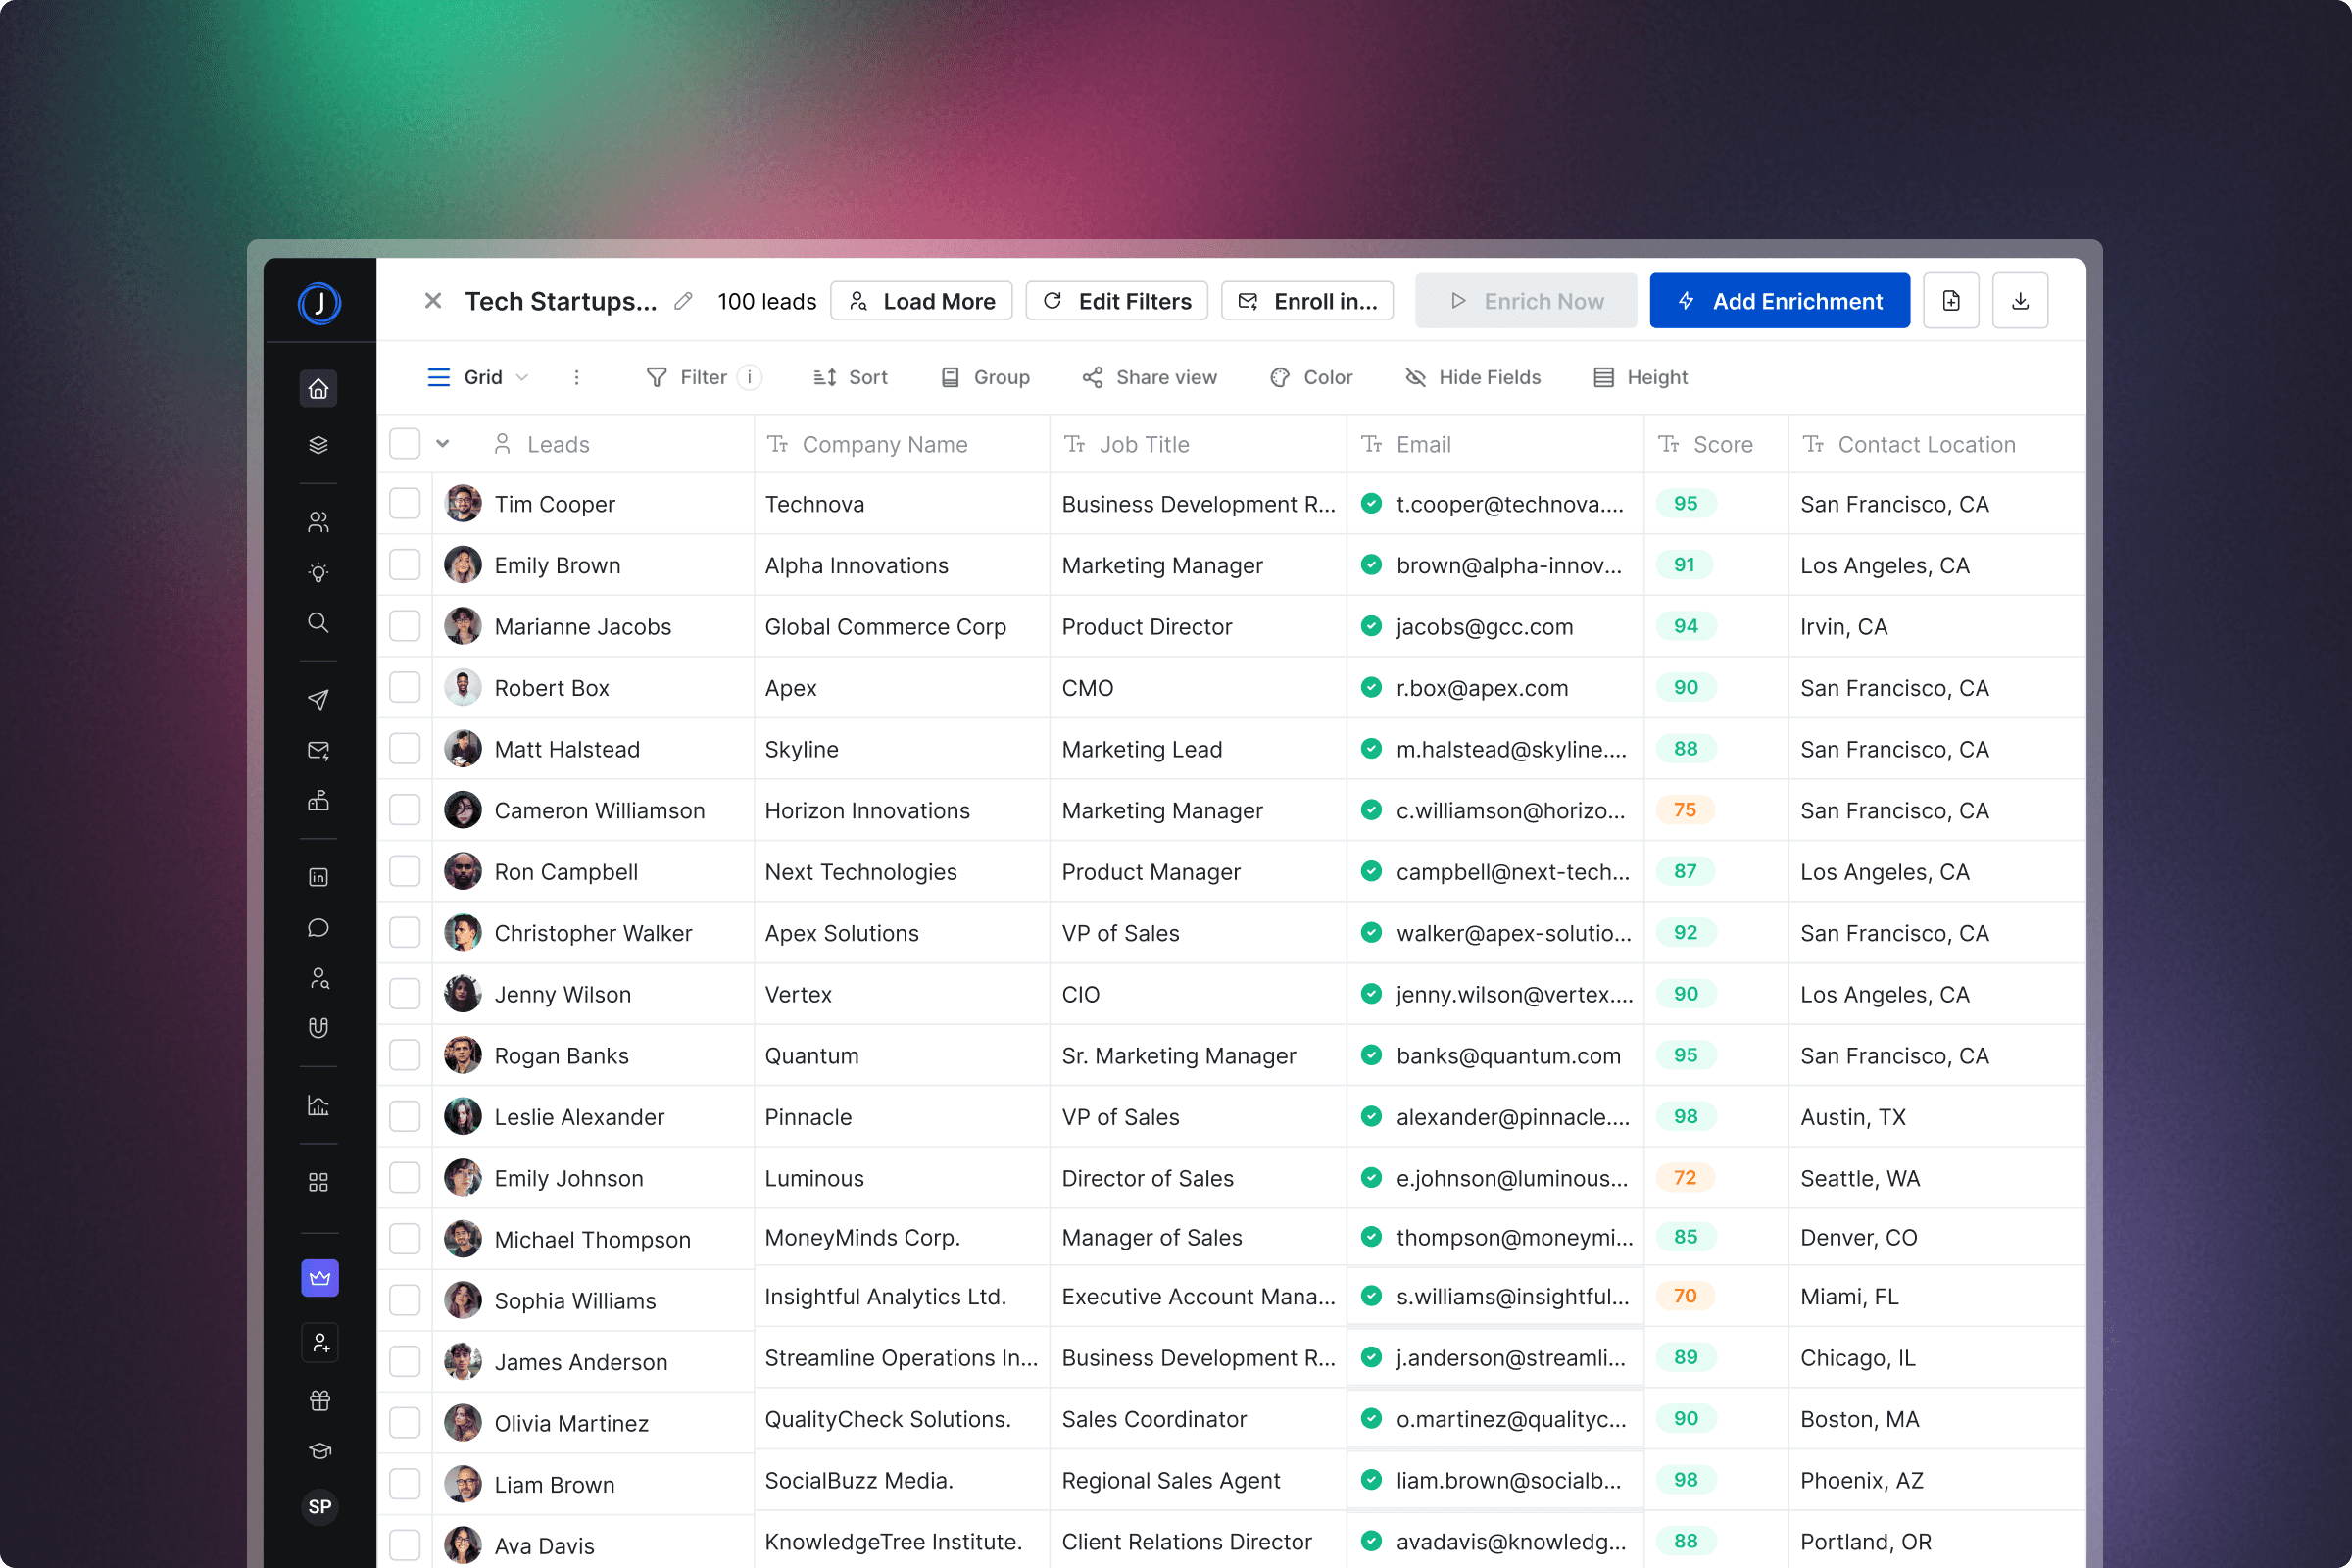
Task: Tick the checkbox for Robert Box
Action: 405,687
